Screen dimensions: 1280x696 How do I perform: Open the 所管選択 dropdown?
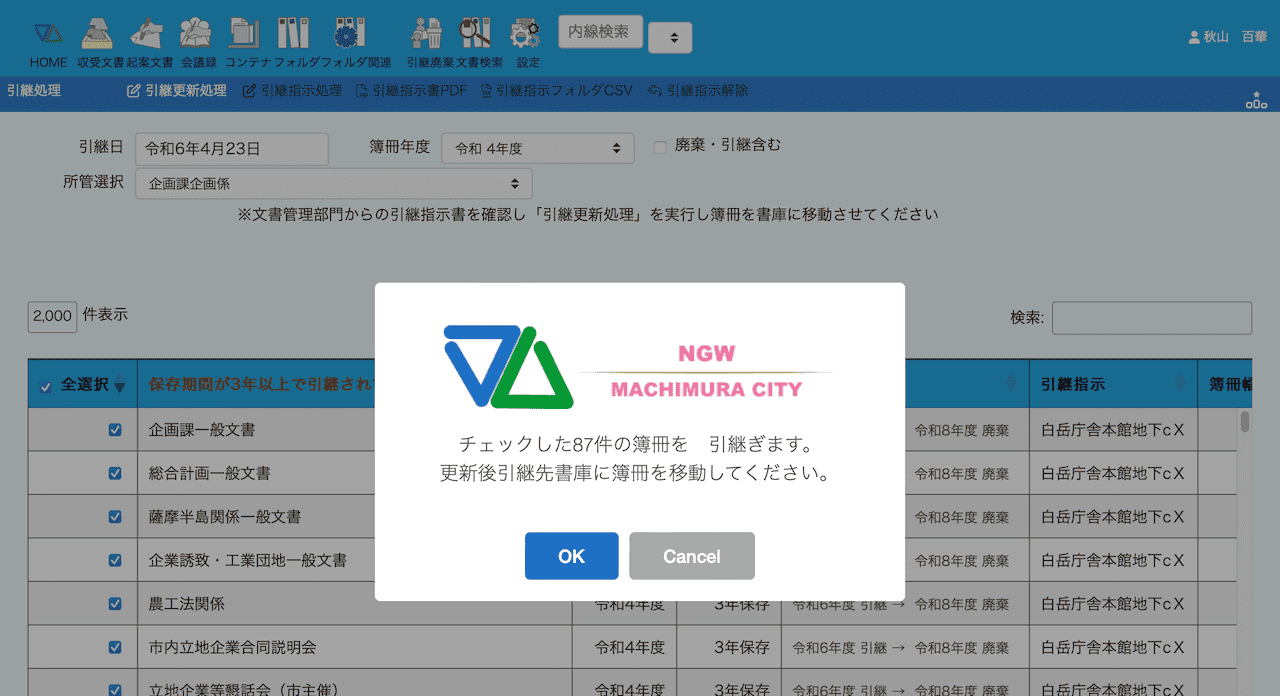click(x=334, y=184)
